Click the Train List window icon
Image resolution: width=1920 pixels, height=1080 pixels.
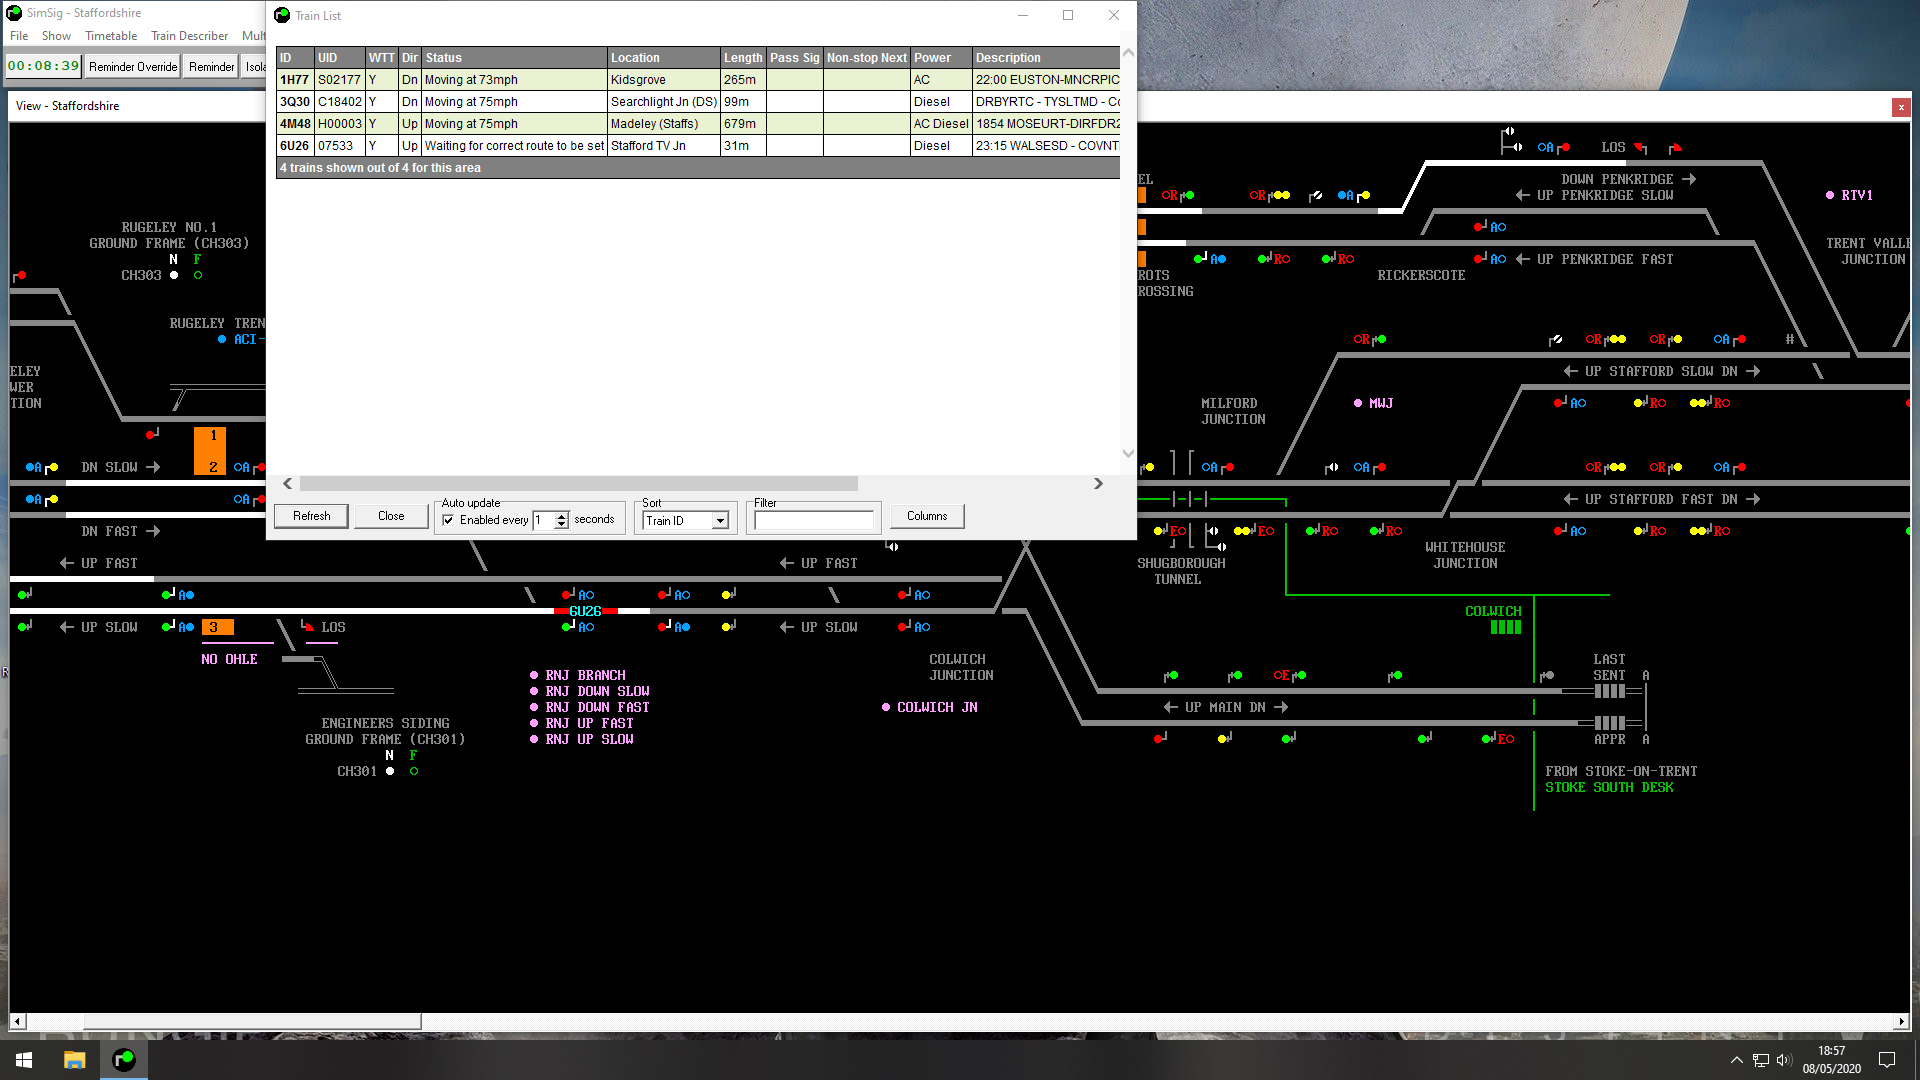point(282,15)
